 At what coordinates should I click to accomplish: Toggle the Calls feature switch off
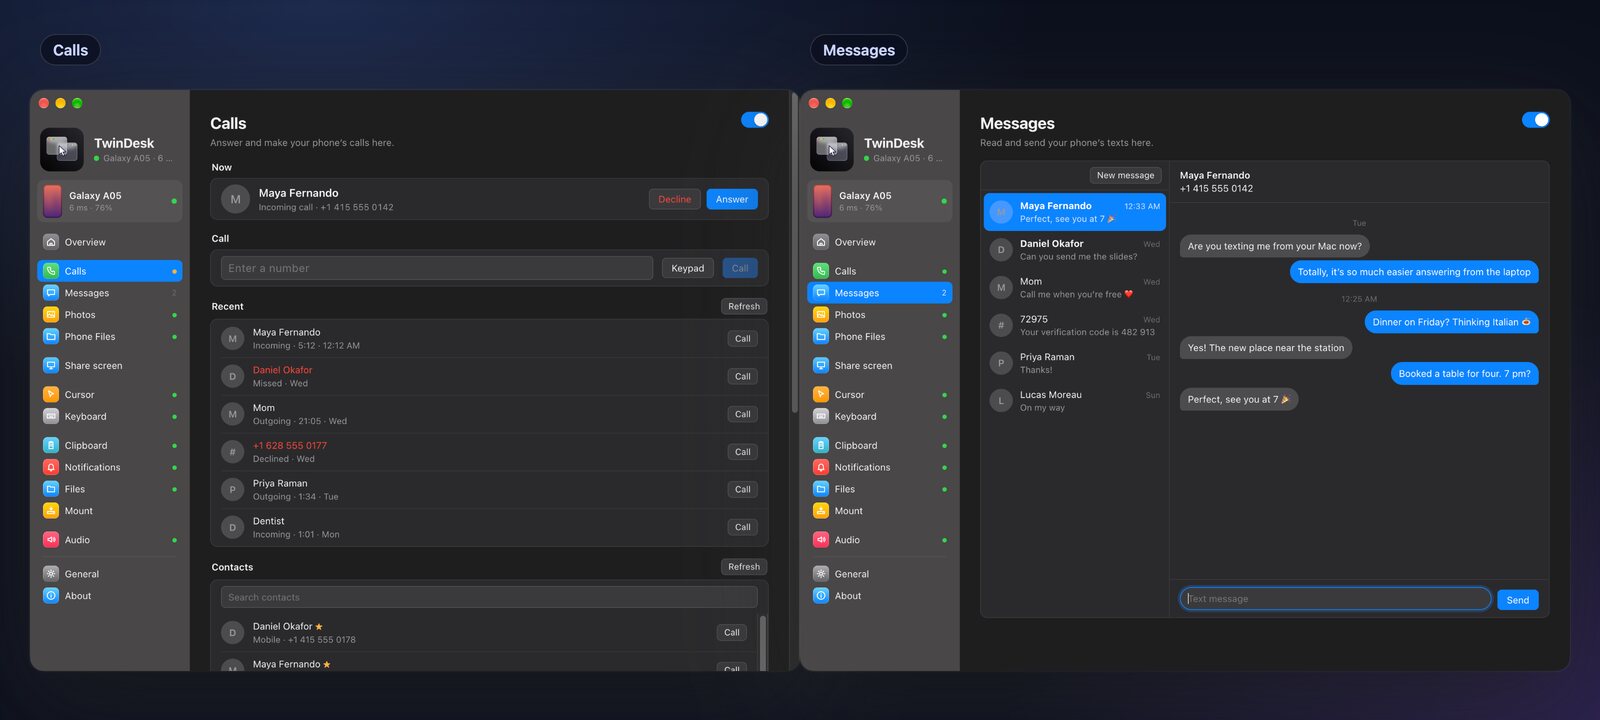tap(755, 120)
